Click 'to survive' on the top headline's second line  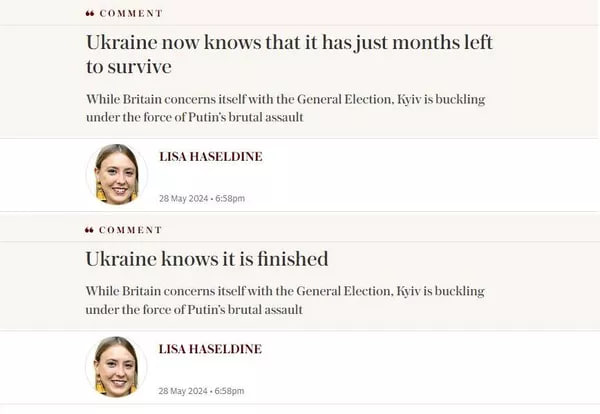(129, 67)
